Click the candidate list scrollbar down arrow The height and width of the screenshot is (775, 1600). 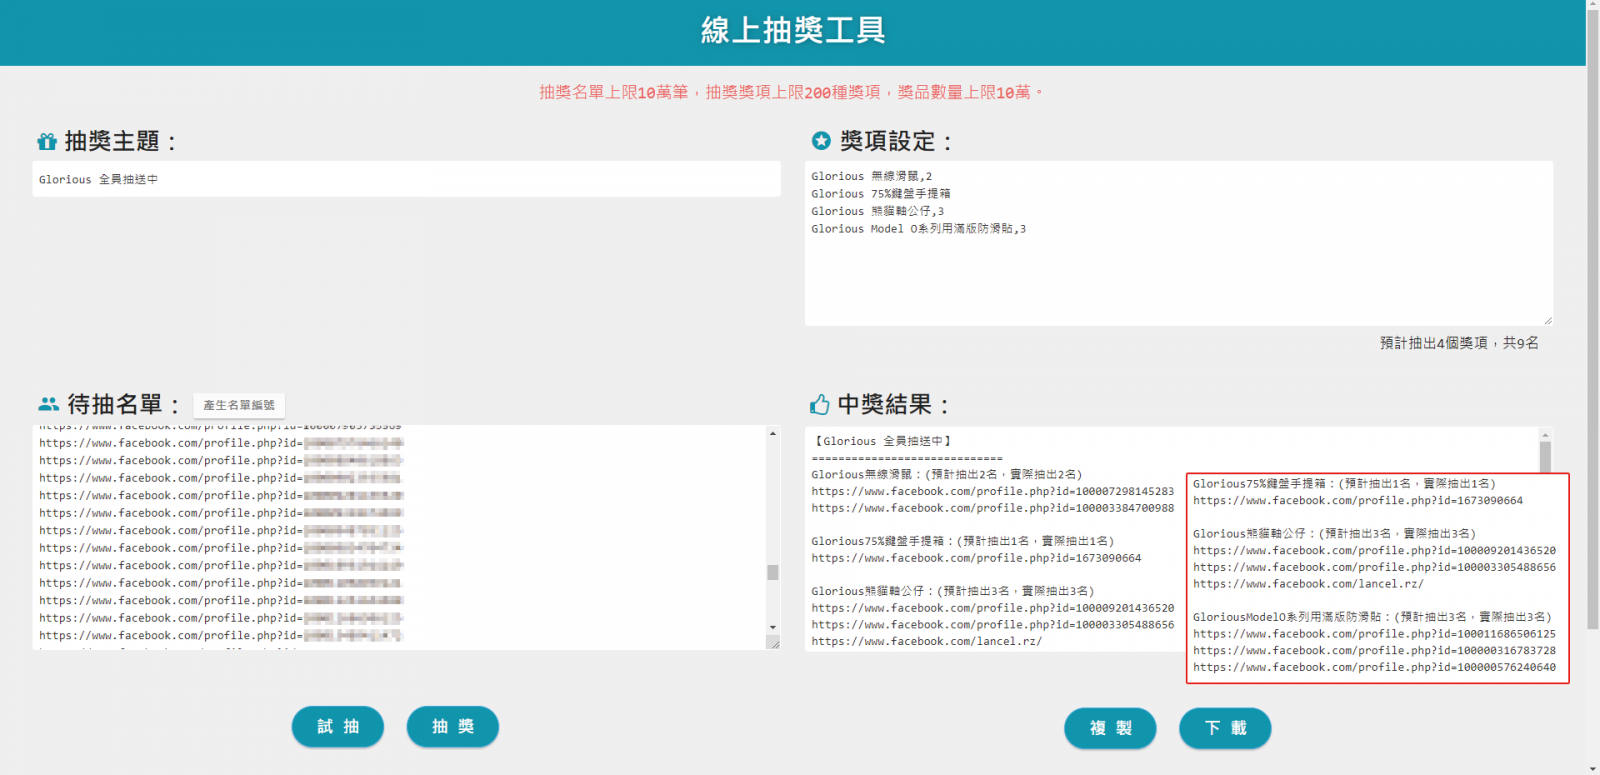(x=773, y=627)
